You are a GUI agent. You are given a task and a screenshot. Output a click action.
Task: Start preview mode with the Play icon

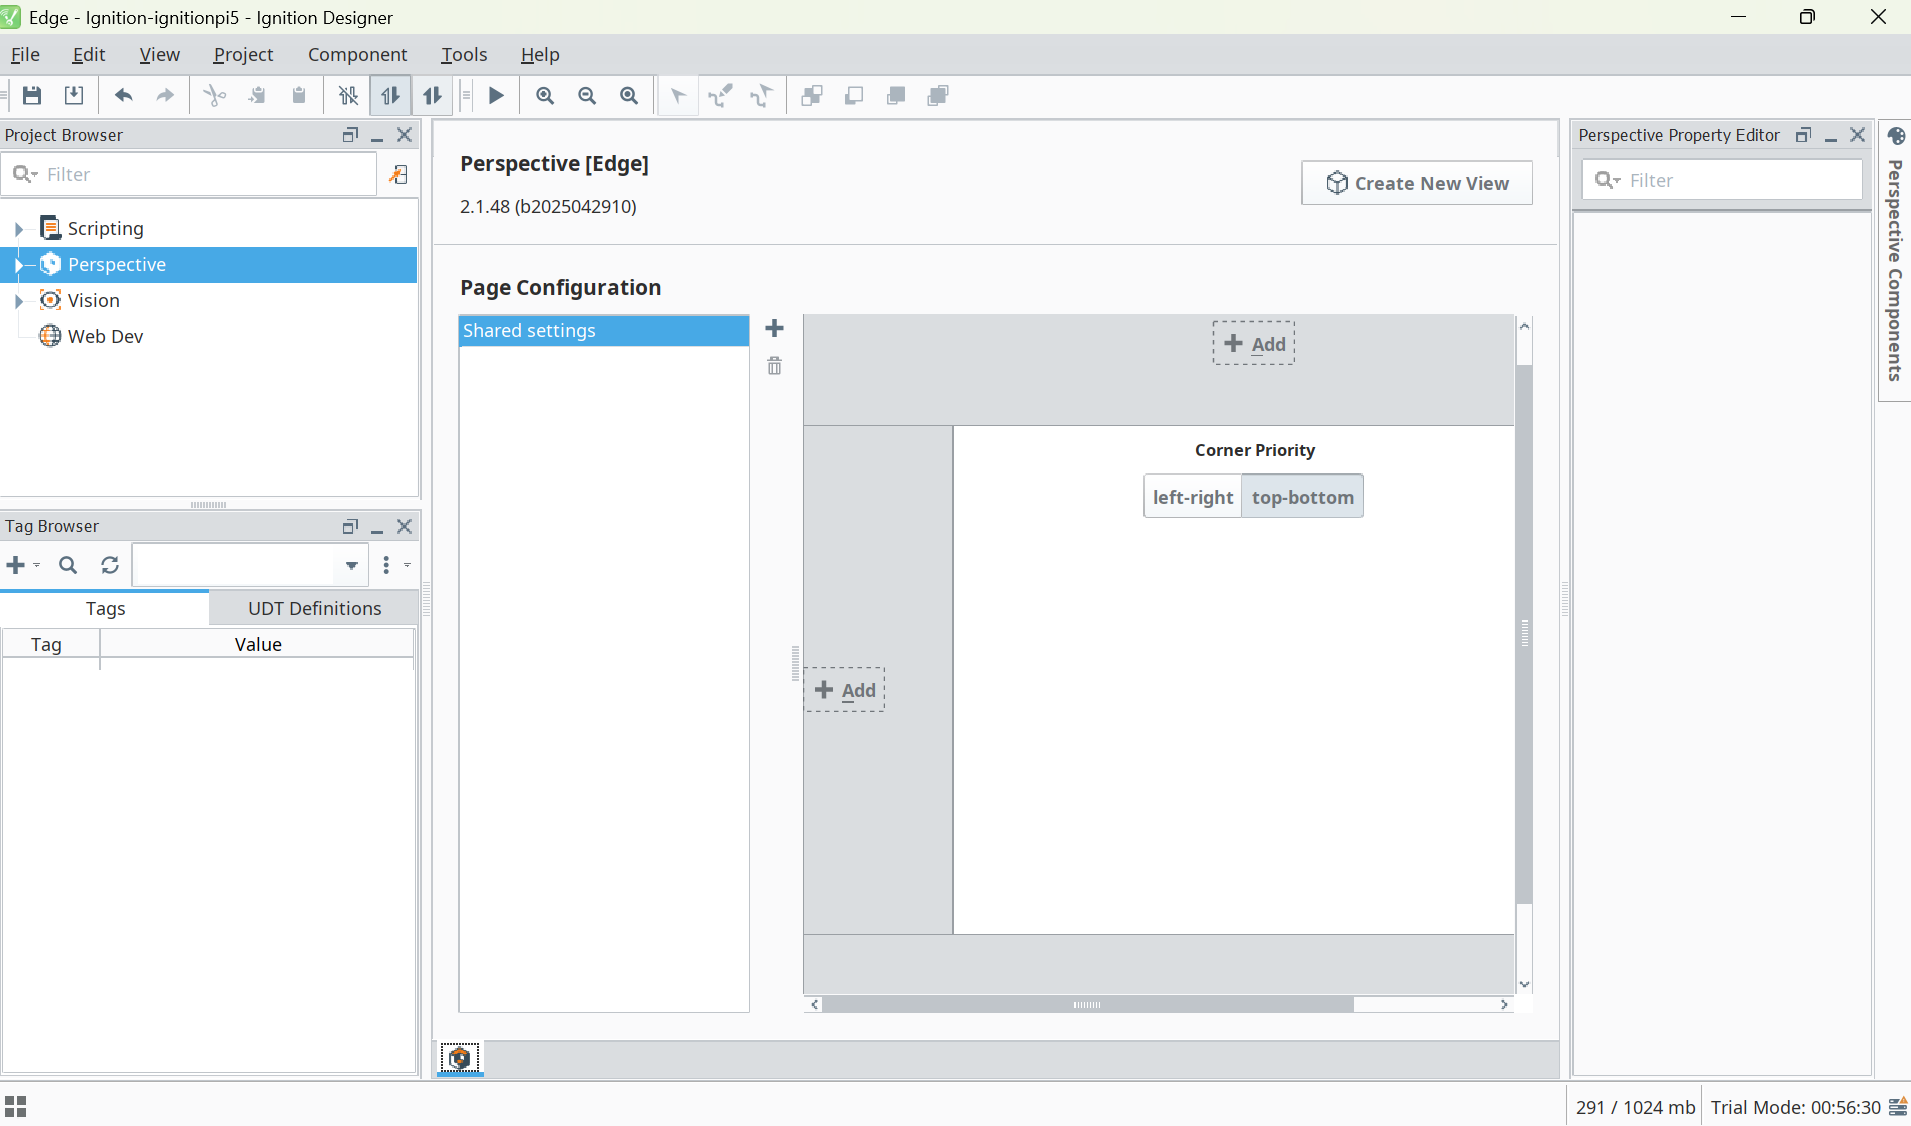496,96
